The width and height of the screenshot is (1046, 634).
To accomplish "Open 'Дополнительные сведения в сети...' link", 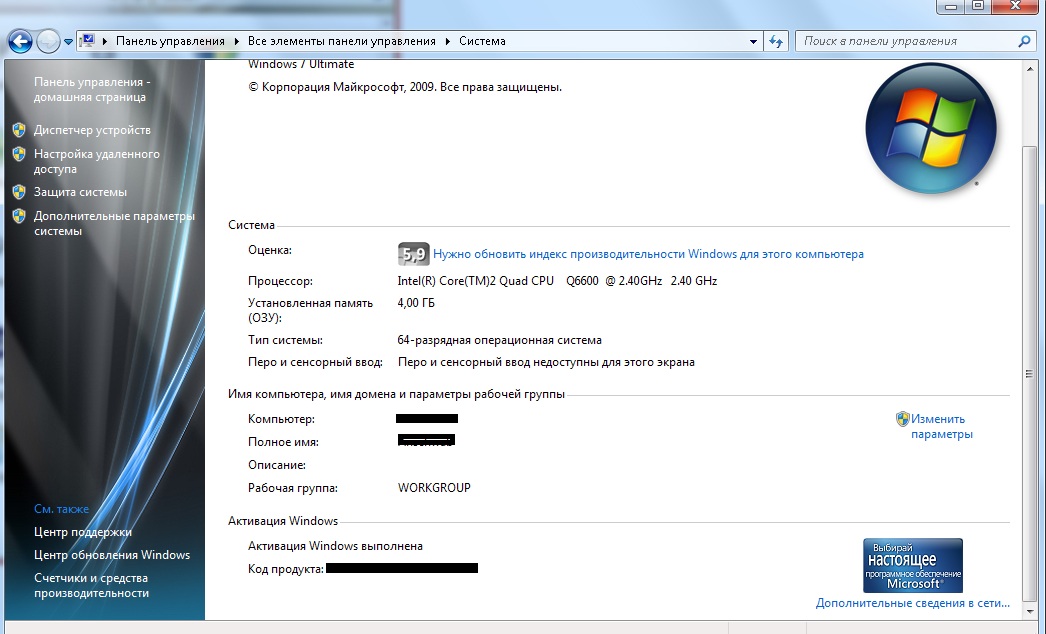I will click(x=913, y=603).
